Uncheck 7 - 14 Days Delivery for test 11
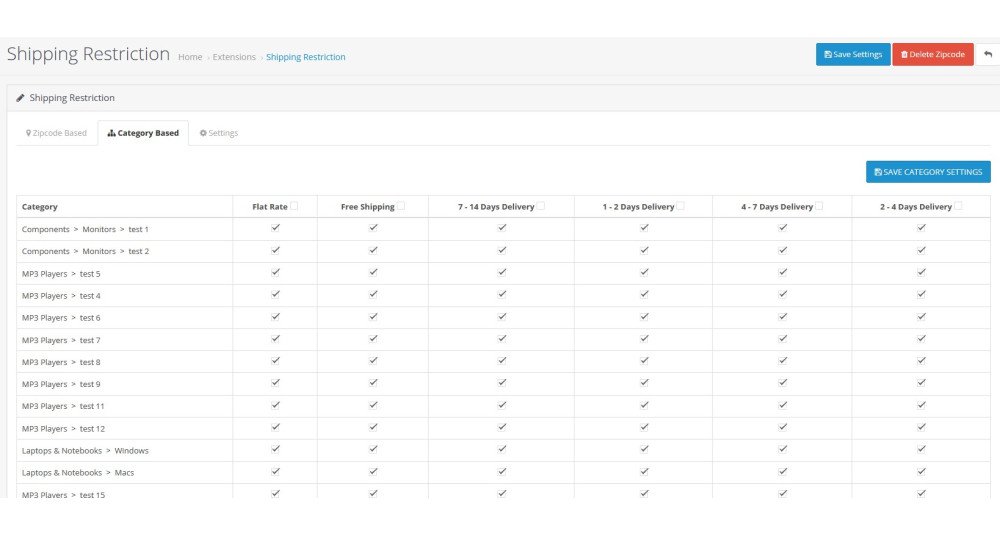1000x535 pixels. (x=502, y=405)
